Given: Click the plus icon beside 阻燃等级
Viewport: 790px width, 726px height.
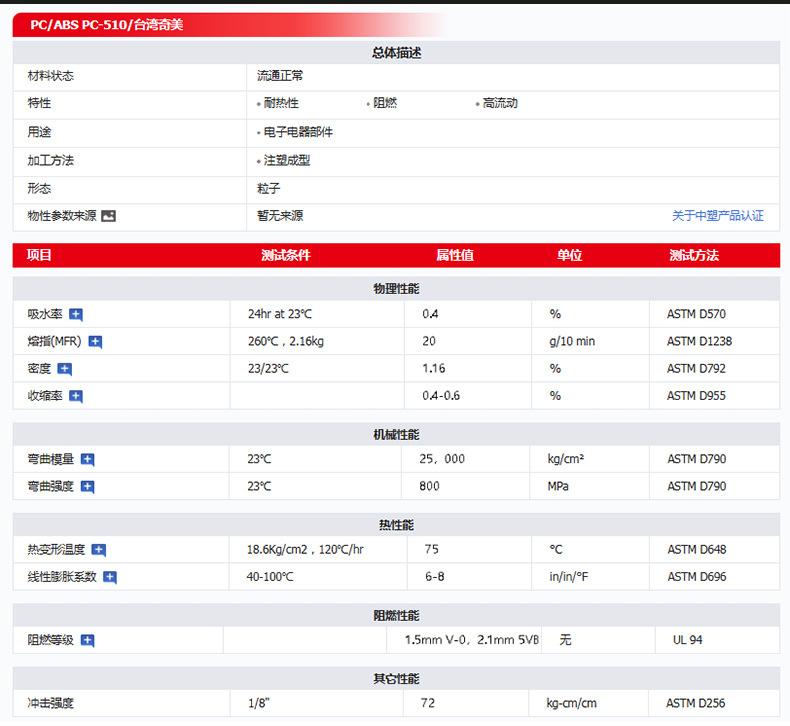Looking at the screenshot, I should [x=87, y=640].
